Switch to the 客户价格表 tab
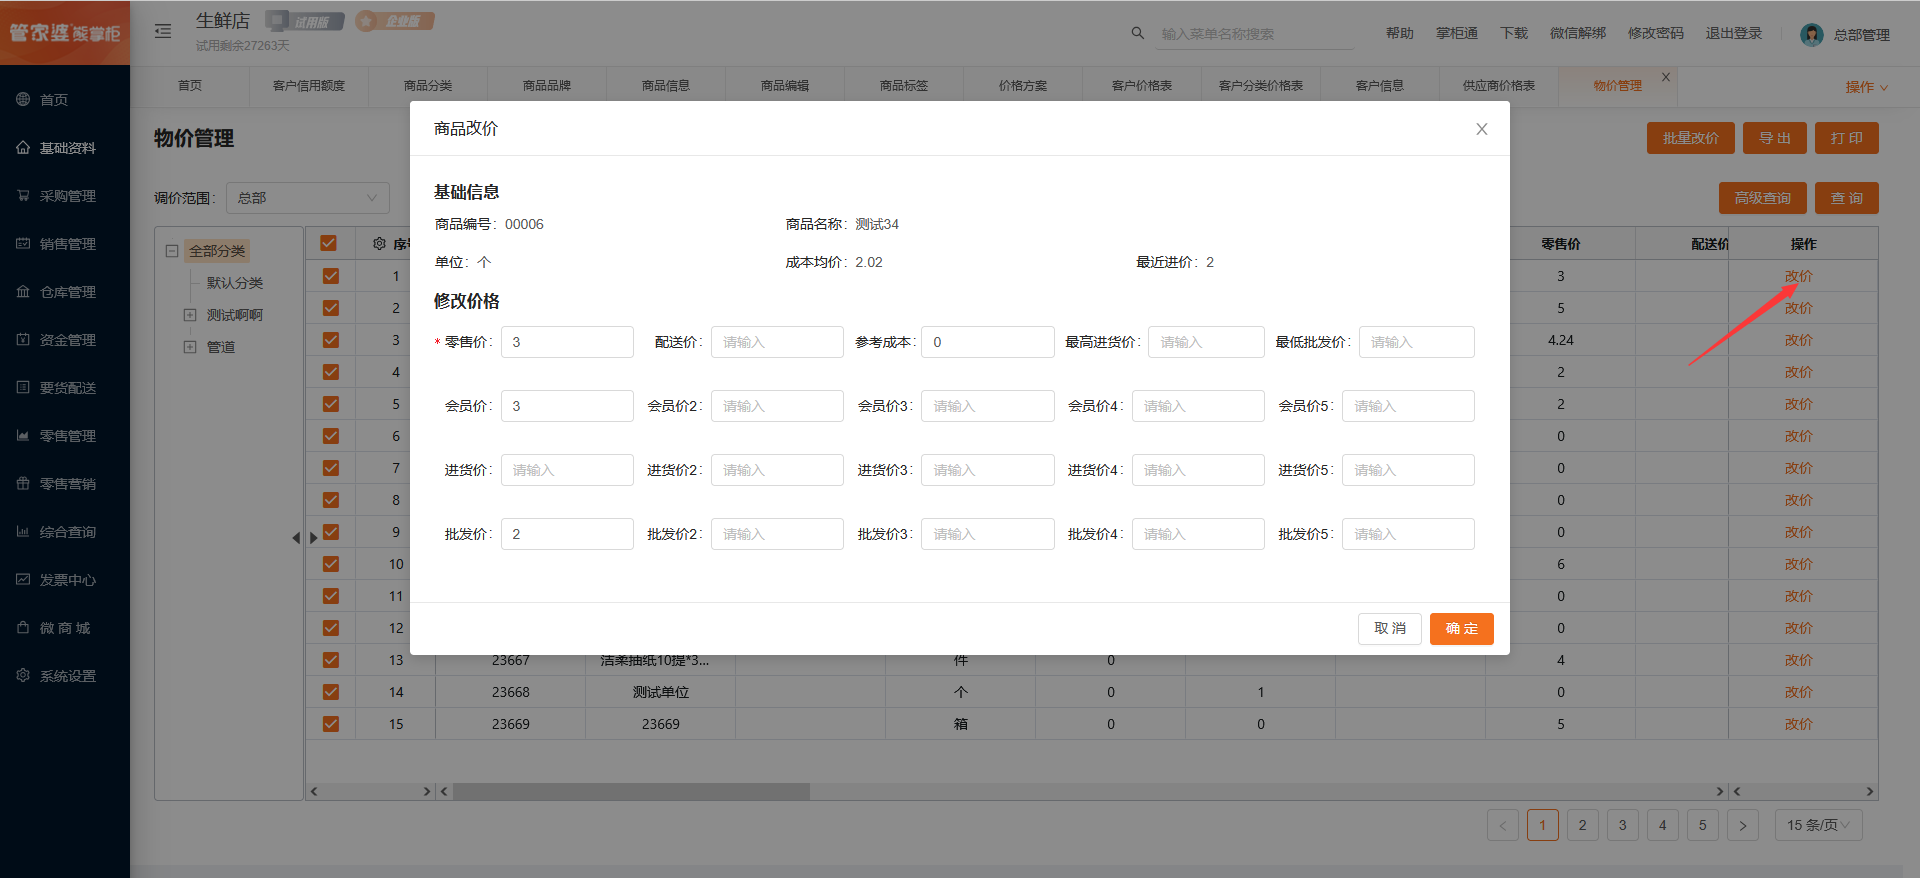This screenshot has height=878, width=1920. [x=1142, y=86]
